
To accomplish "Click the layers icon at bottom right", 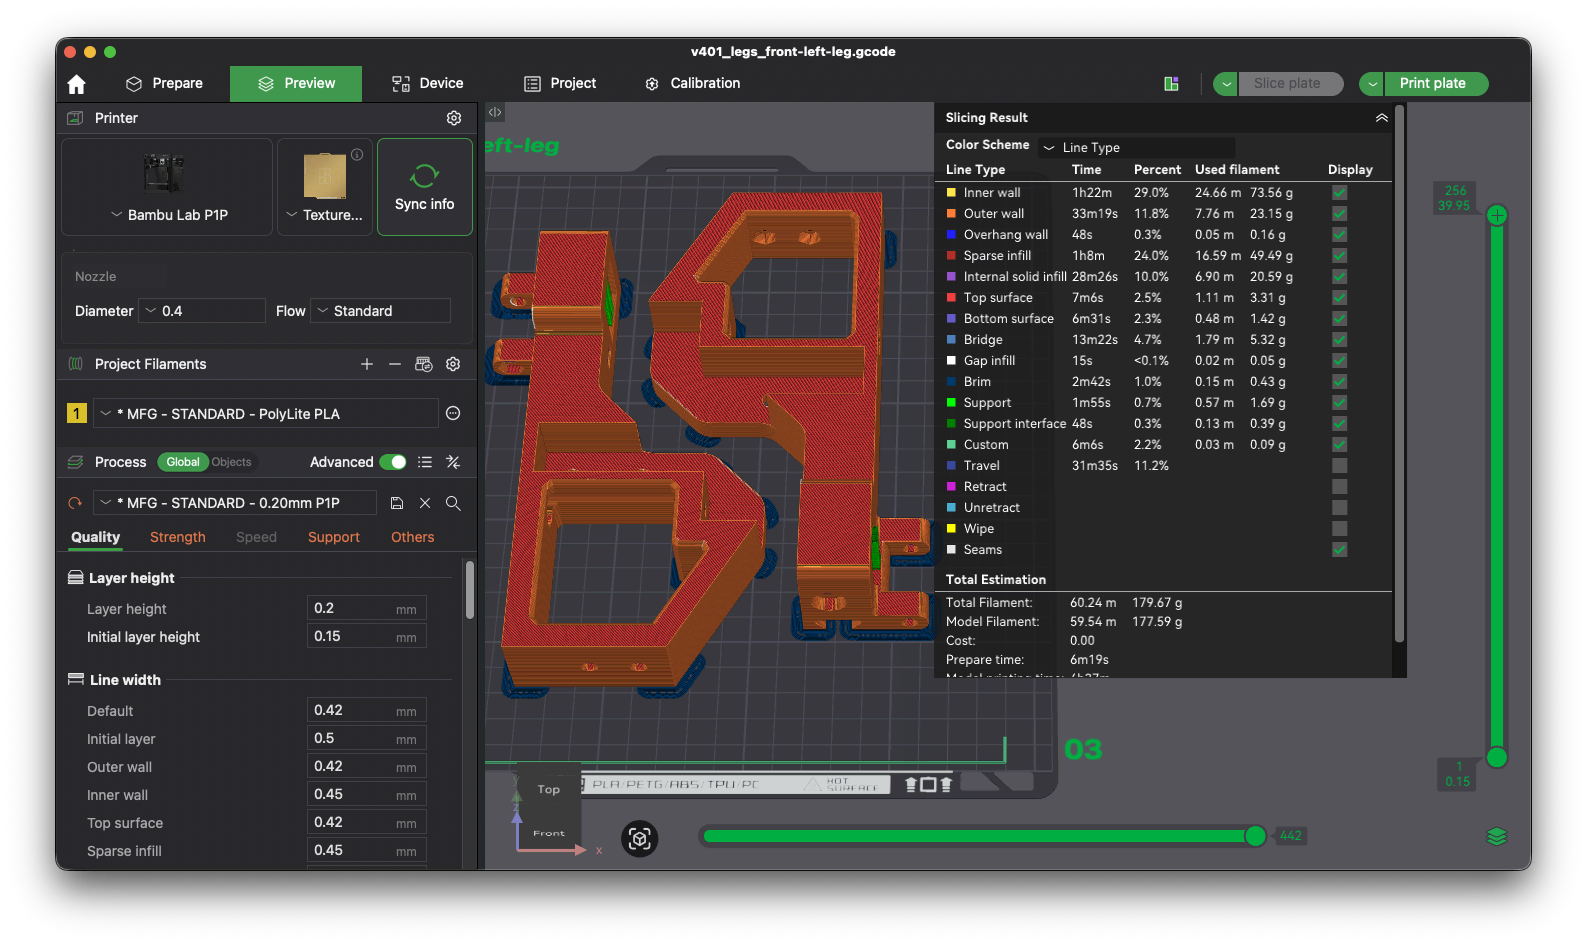I will tap(1496, 836).
